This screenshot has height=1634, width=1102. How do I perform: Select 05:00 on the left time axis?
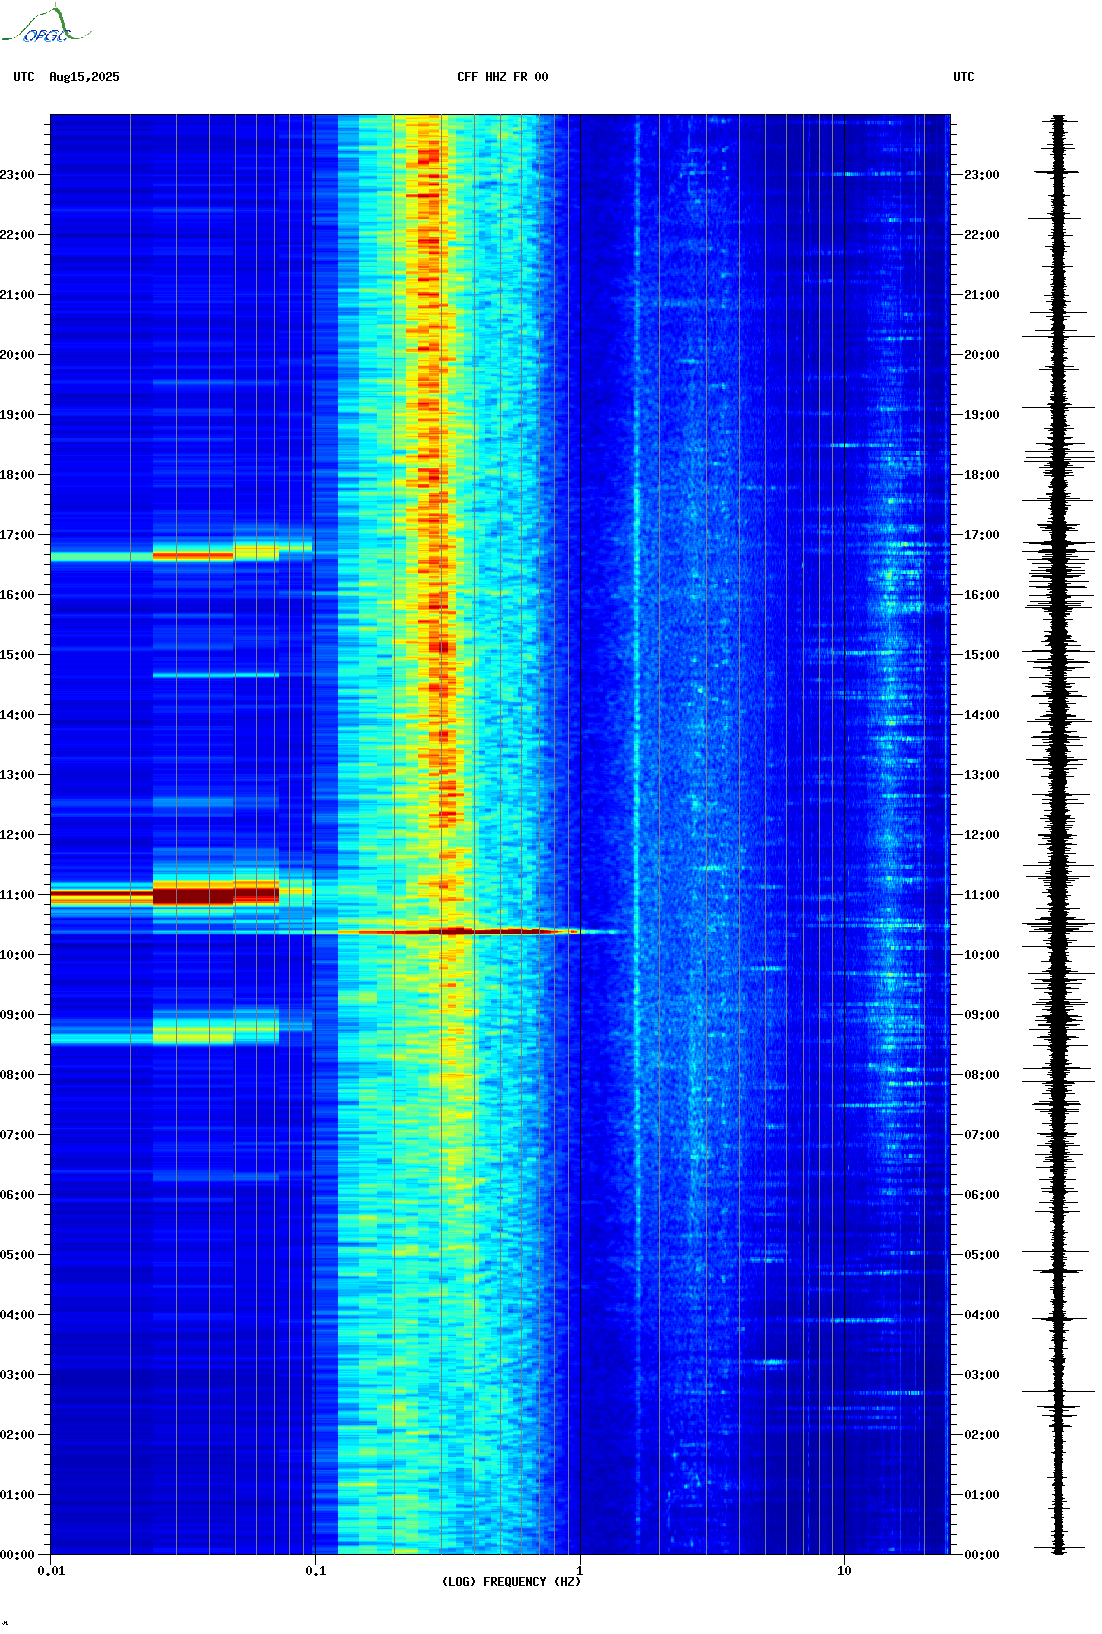click(17, 1255)
